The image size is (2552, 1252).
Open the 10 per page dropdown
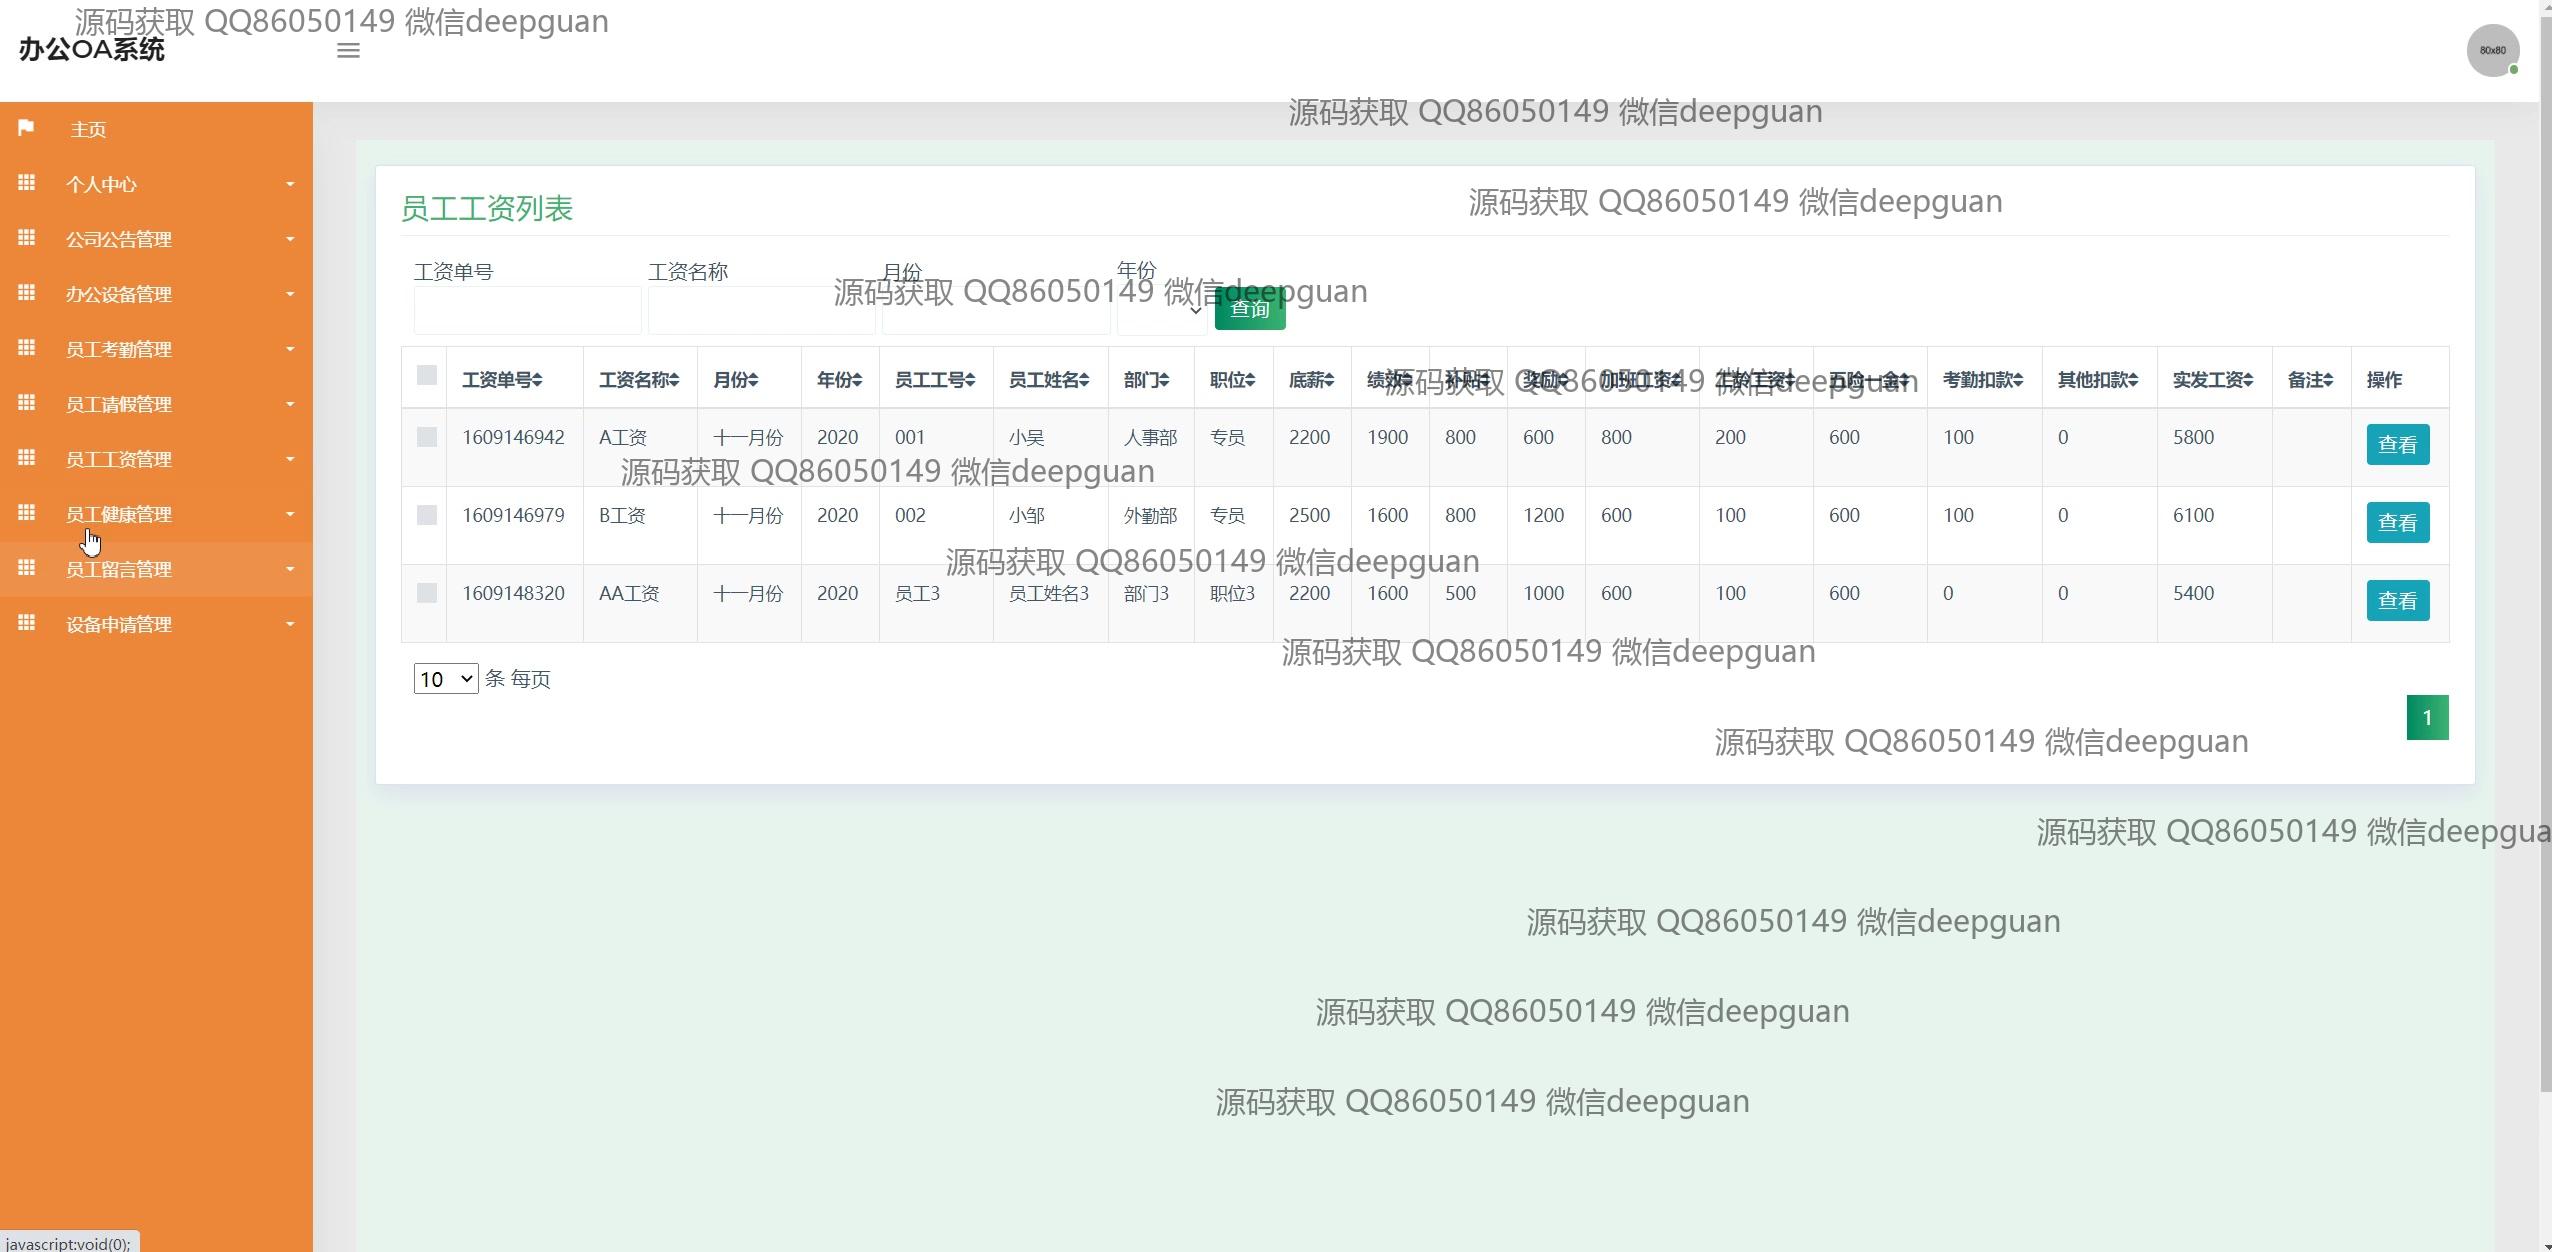(446, 679)
